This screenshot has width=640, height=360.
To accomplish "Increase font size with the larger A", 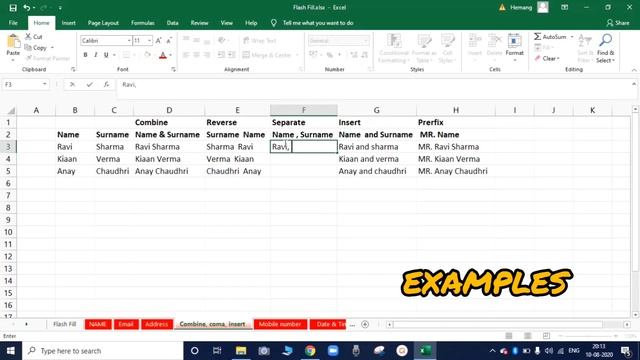I will pos(158,40).
